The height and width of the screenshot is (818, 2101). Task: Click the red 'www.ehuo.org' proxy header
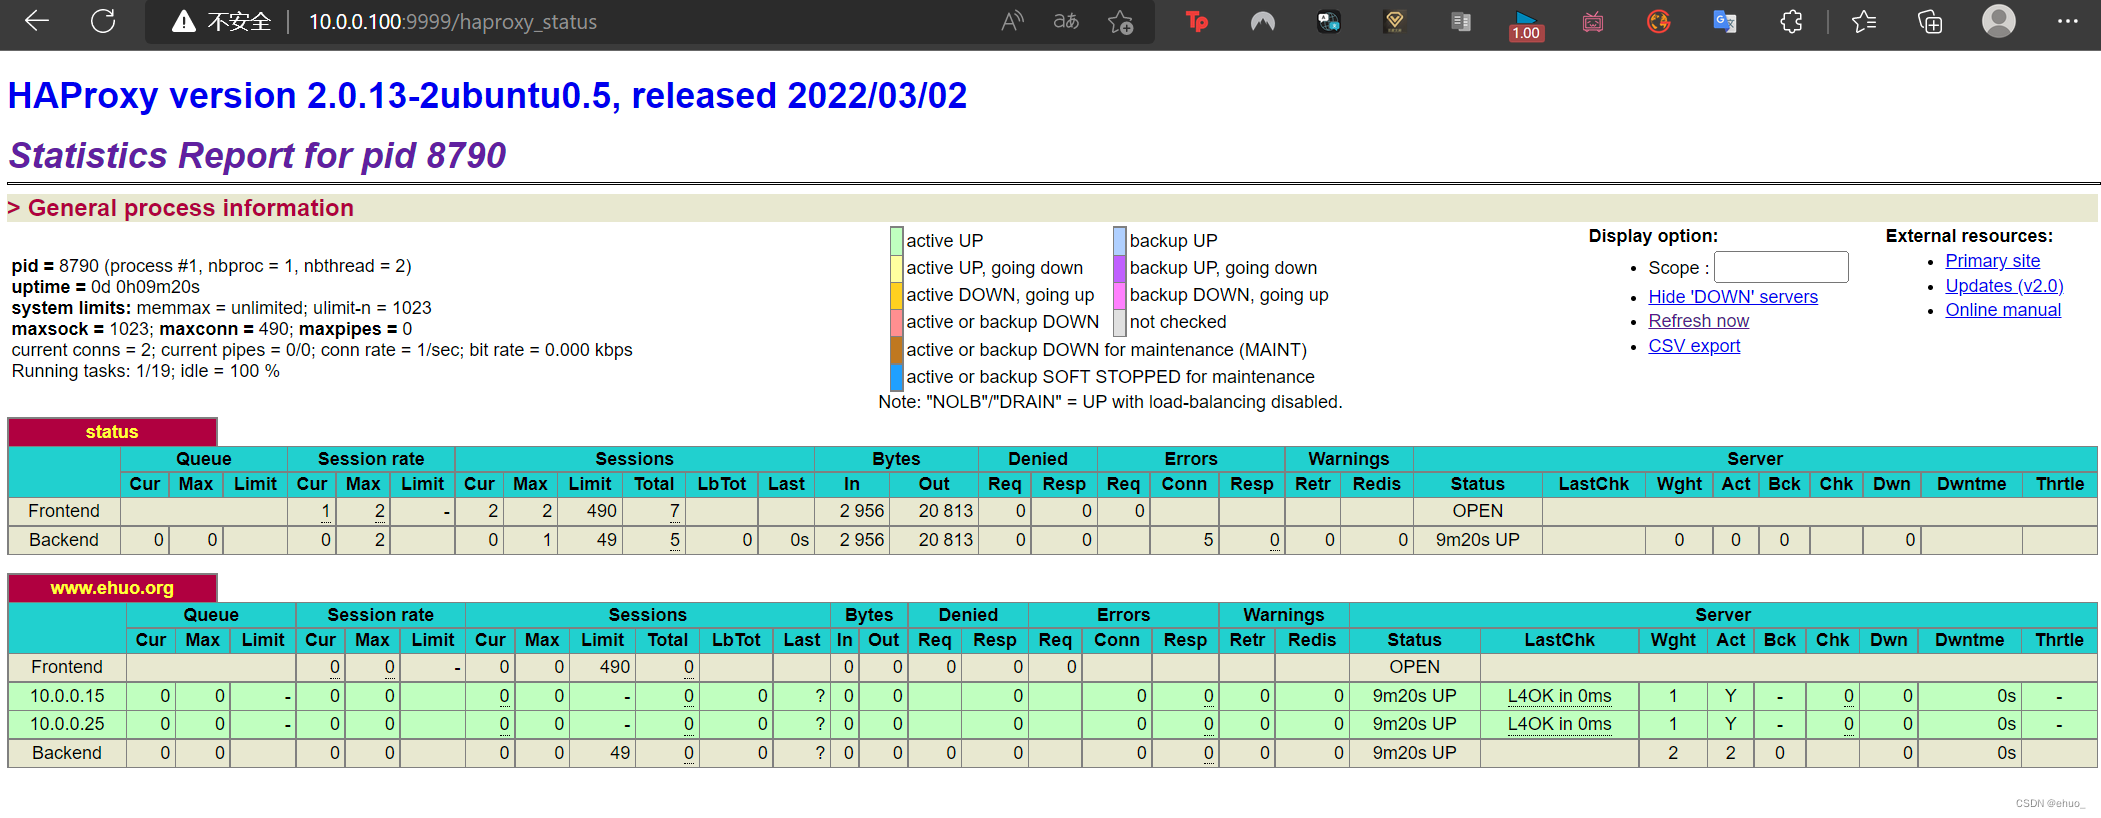click(112, 588)
